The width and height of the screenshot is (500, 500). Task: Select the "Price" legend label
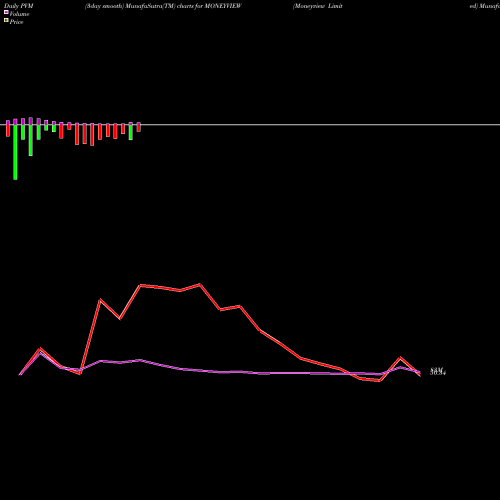[x=16, y=22]
